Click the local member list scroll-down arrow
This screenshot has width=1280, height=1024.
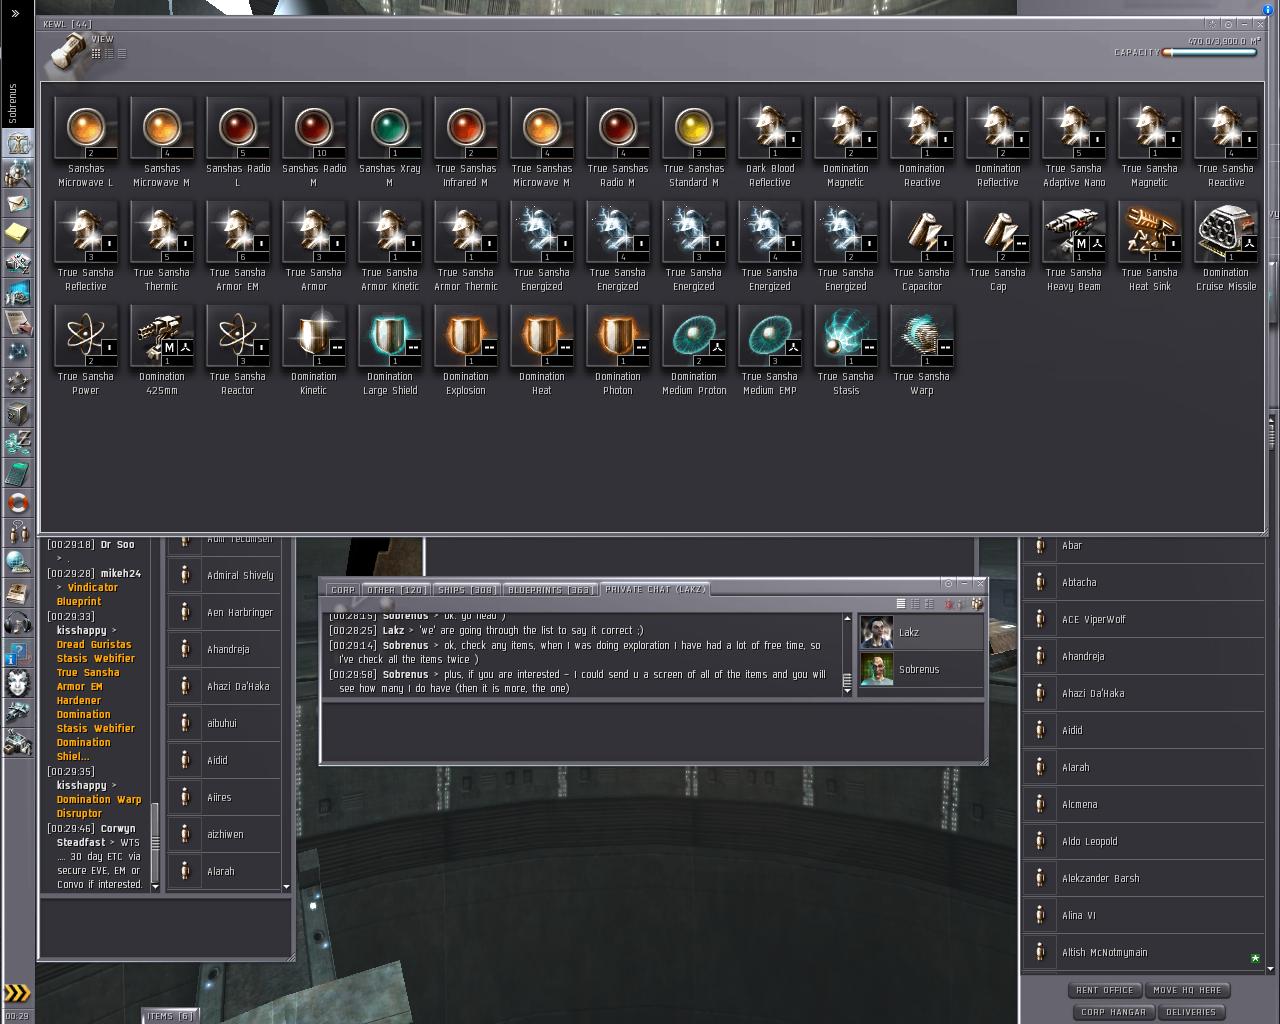coord(287,886)
